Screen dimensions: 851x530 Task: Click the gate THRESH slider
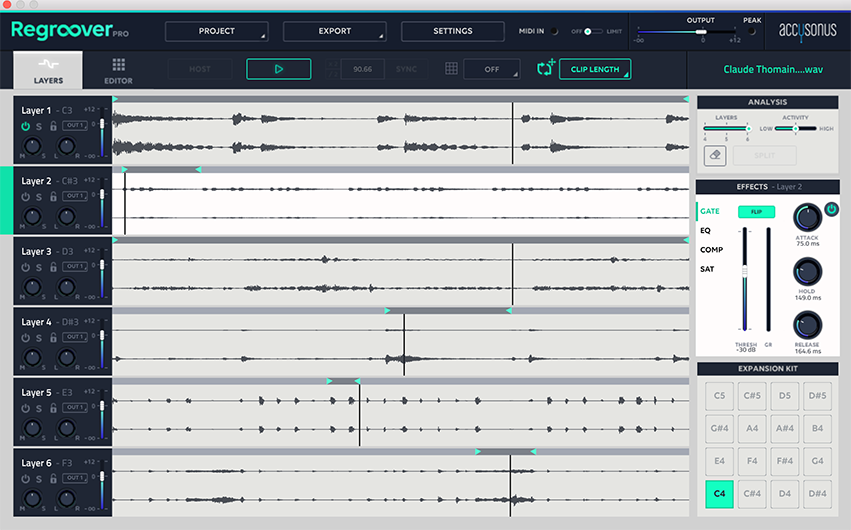(745, 279)
